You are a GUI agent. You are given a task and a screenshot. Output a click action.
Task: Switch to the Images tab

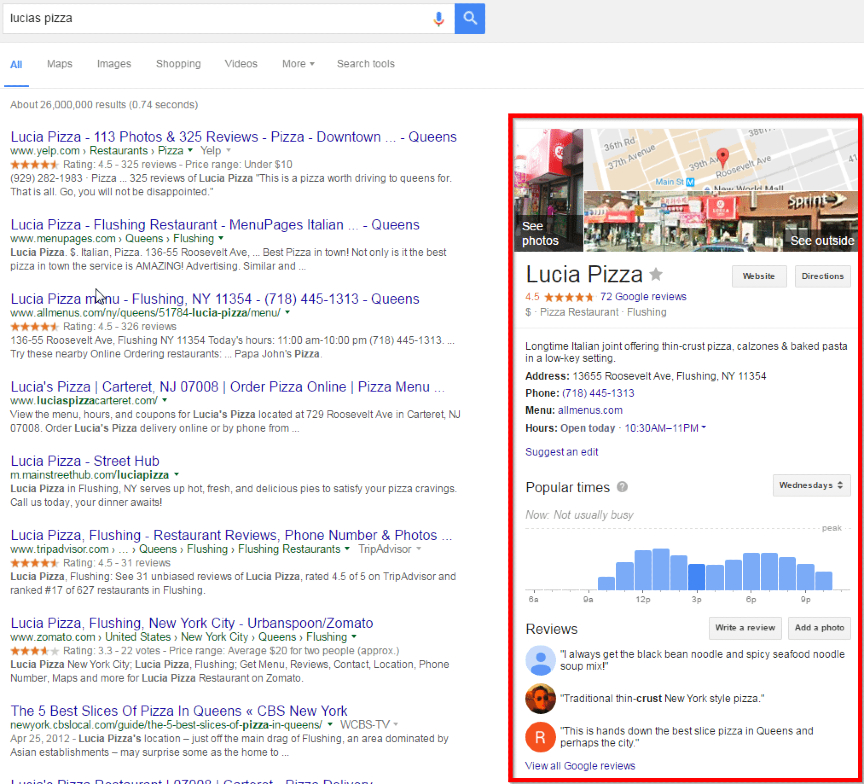point(114,64)
